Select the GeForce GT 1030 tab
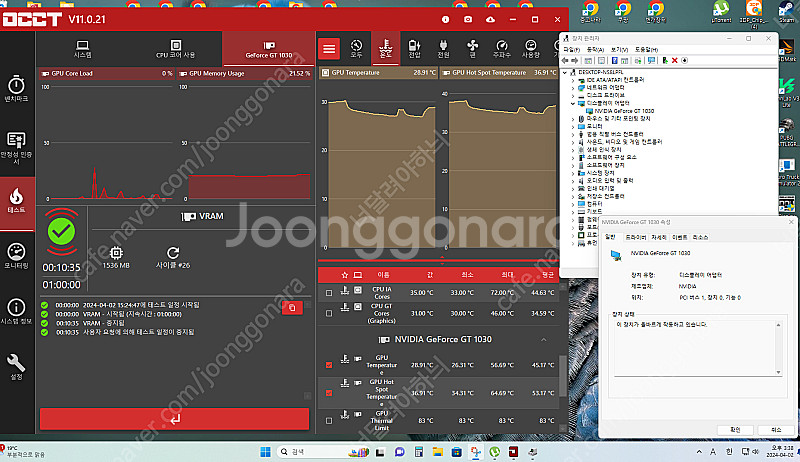The height and width of the screenshot is (462, 800). [268, 49]
